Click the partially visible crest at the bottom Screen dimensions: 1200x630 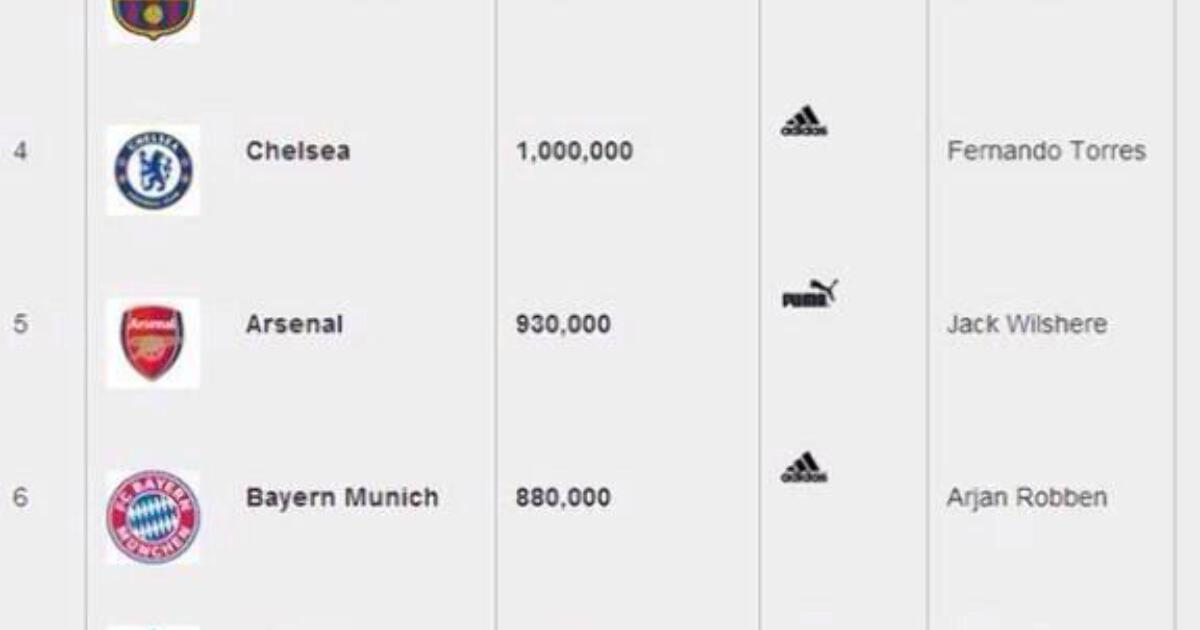point(153,627)
